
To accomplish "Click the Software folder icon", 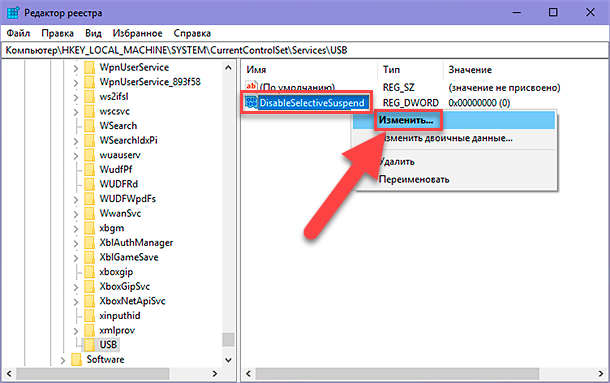I will (x=77, y=359).
